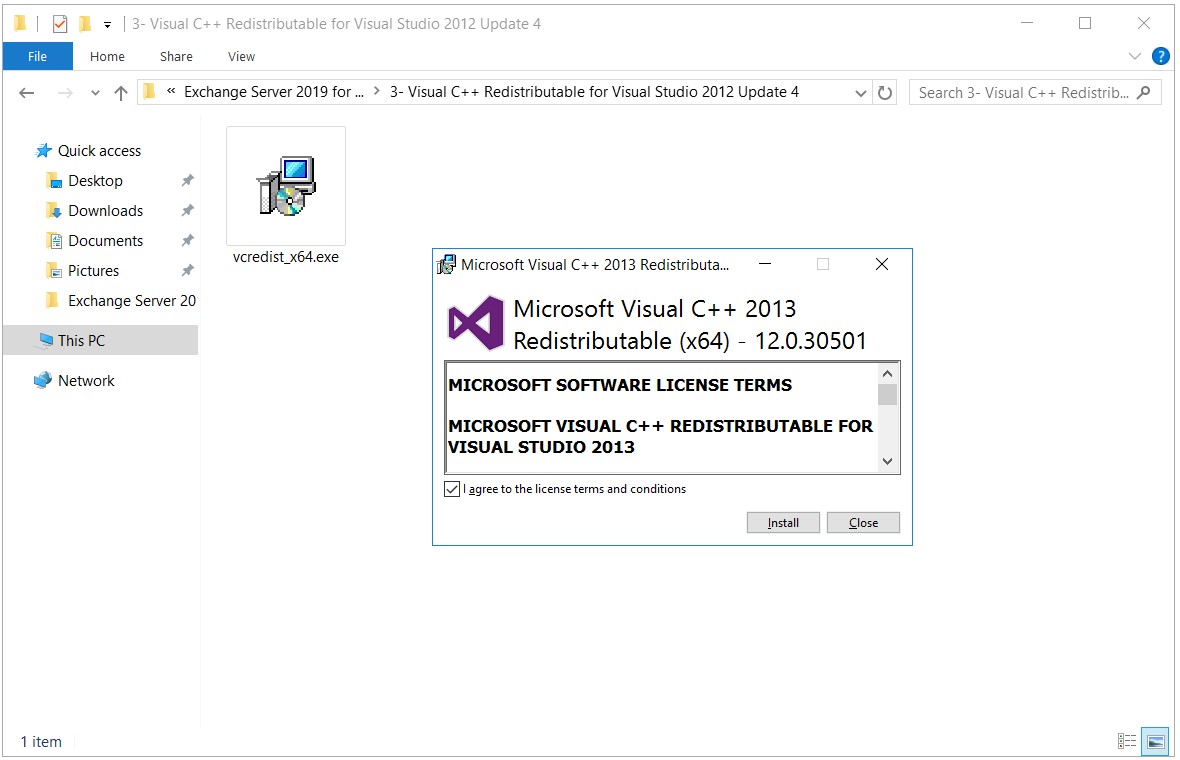
Task: Expand the ribbon with chevron
Action: coord(1135,56)
